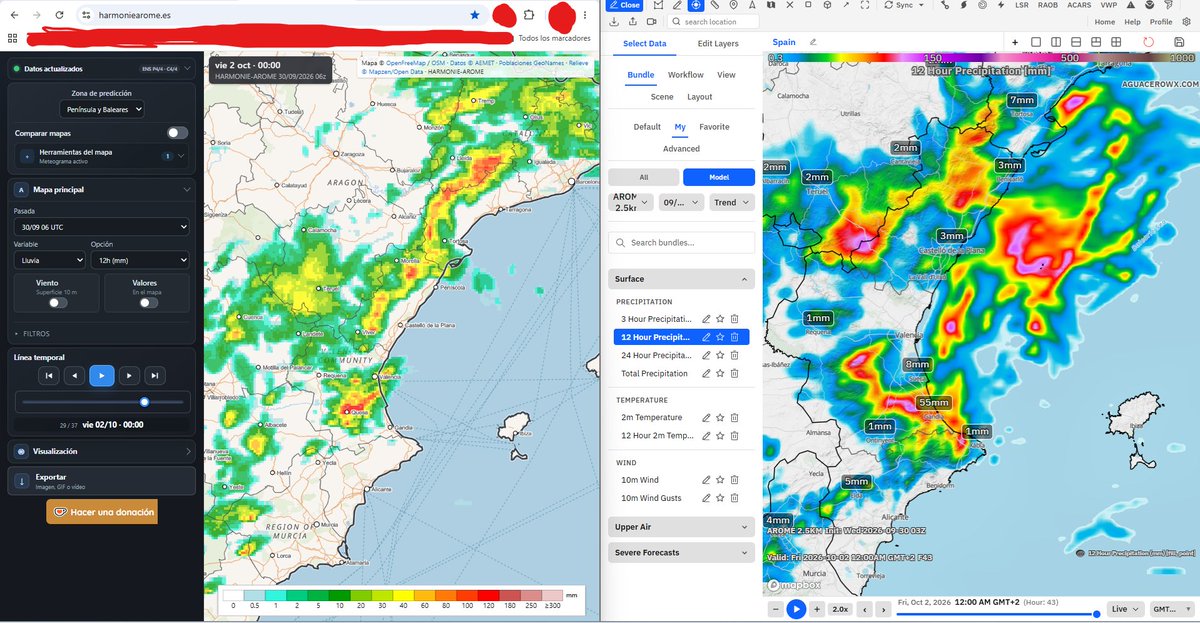
Task: Open the Exportar panel
Action: coord(101,481)
